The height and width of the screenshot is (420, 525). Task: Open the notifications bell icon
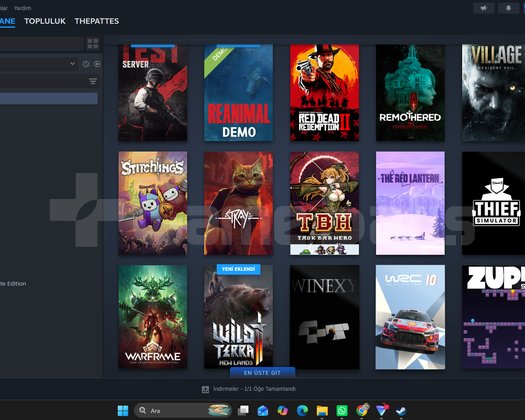508,8
